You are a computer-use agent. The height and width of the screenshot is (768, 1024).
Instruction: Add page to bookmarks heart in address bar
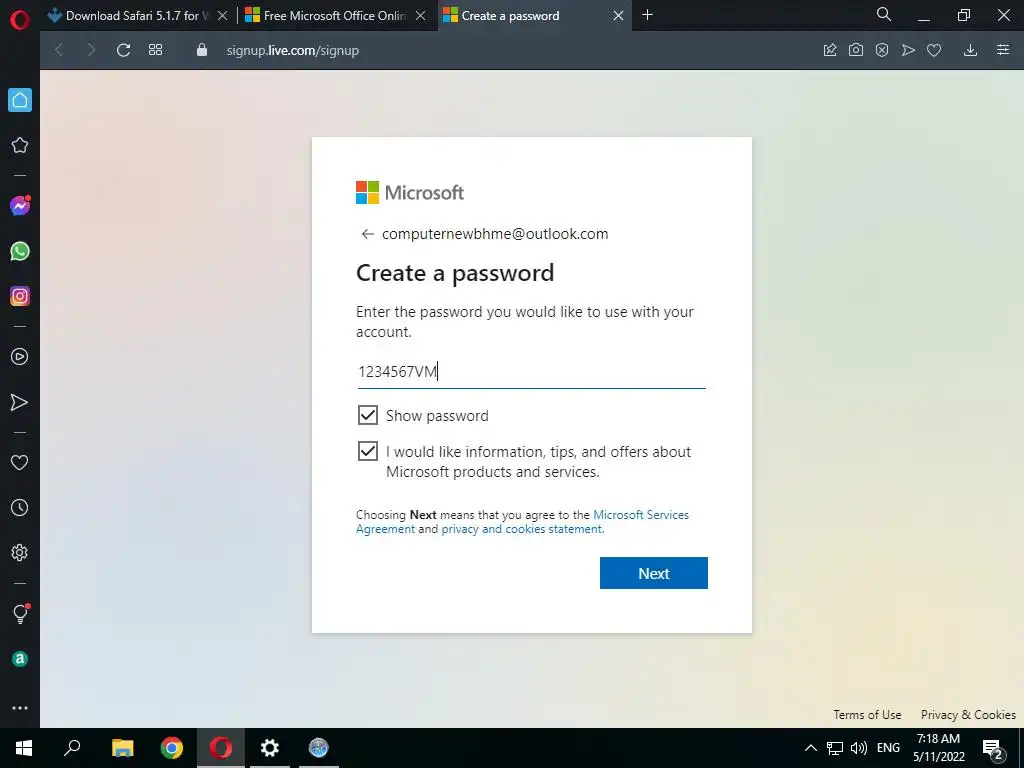[934, 50]
